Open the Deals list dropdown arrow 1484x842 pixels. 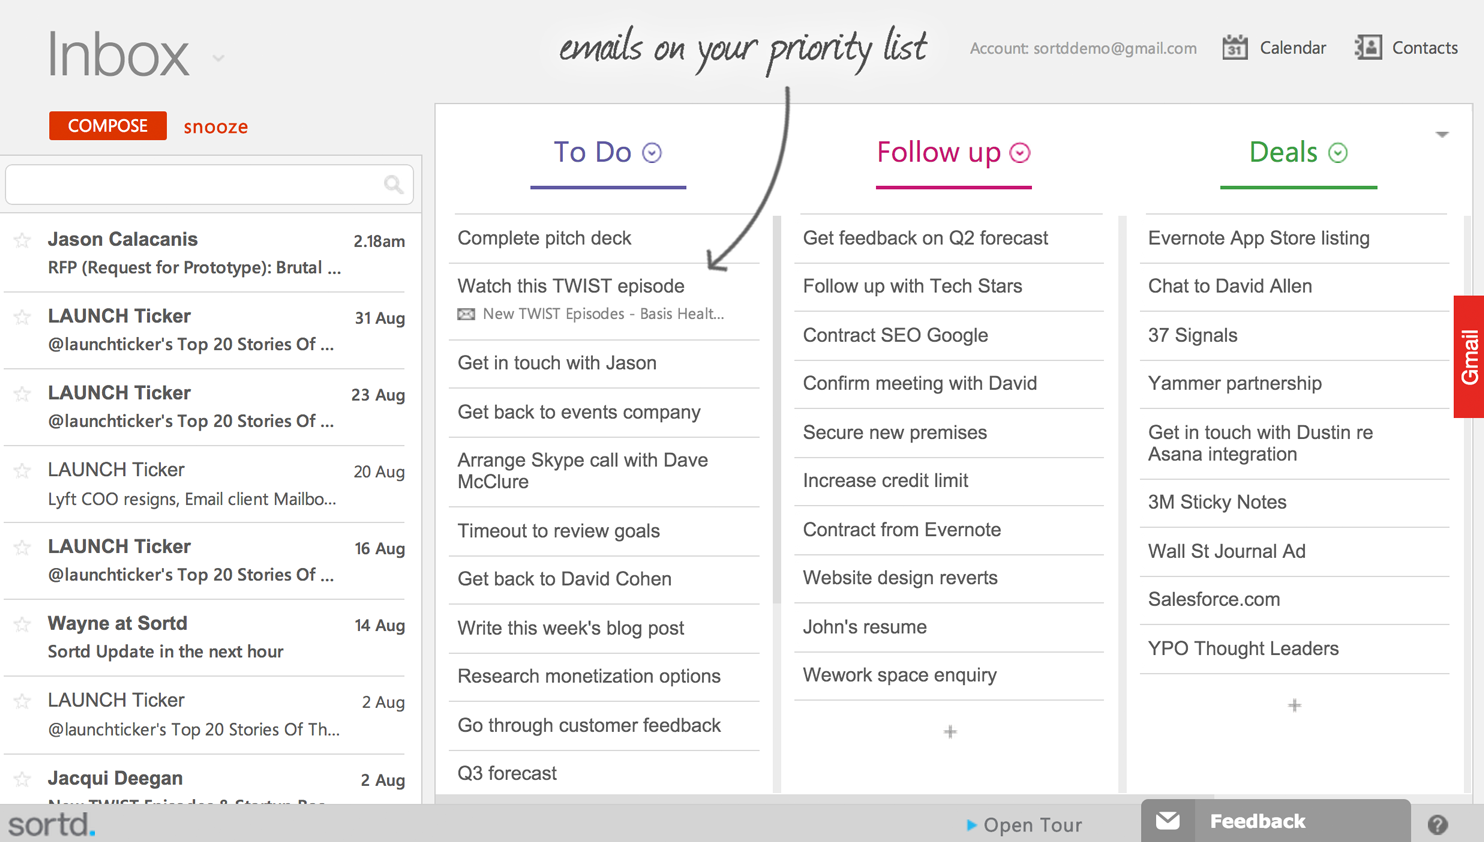[1338, 153]
